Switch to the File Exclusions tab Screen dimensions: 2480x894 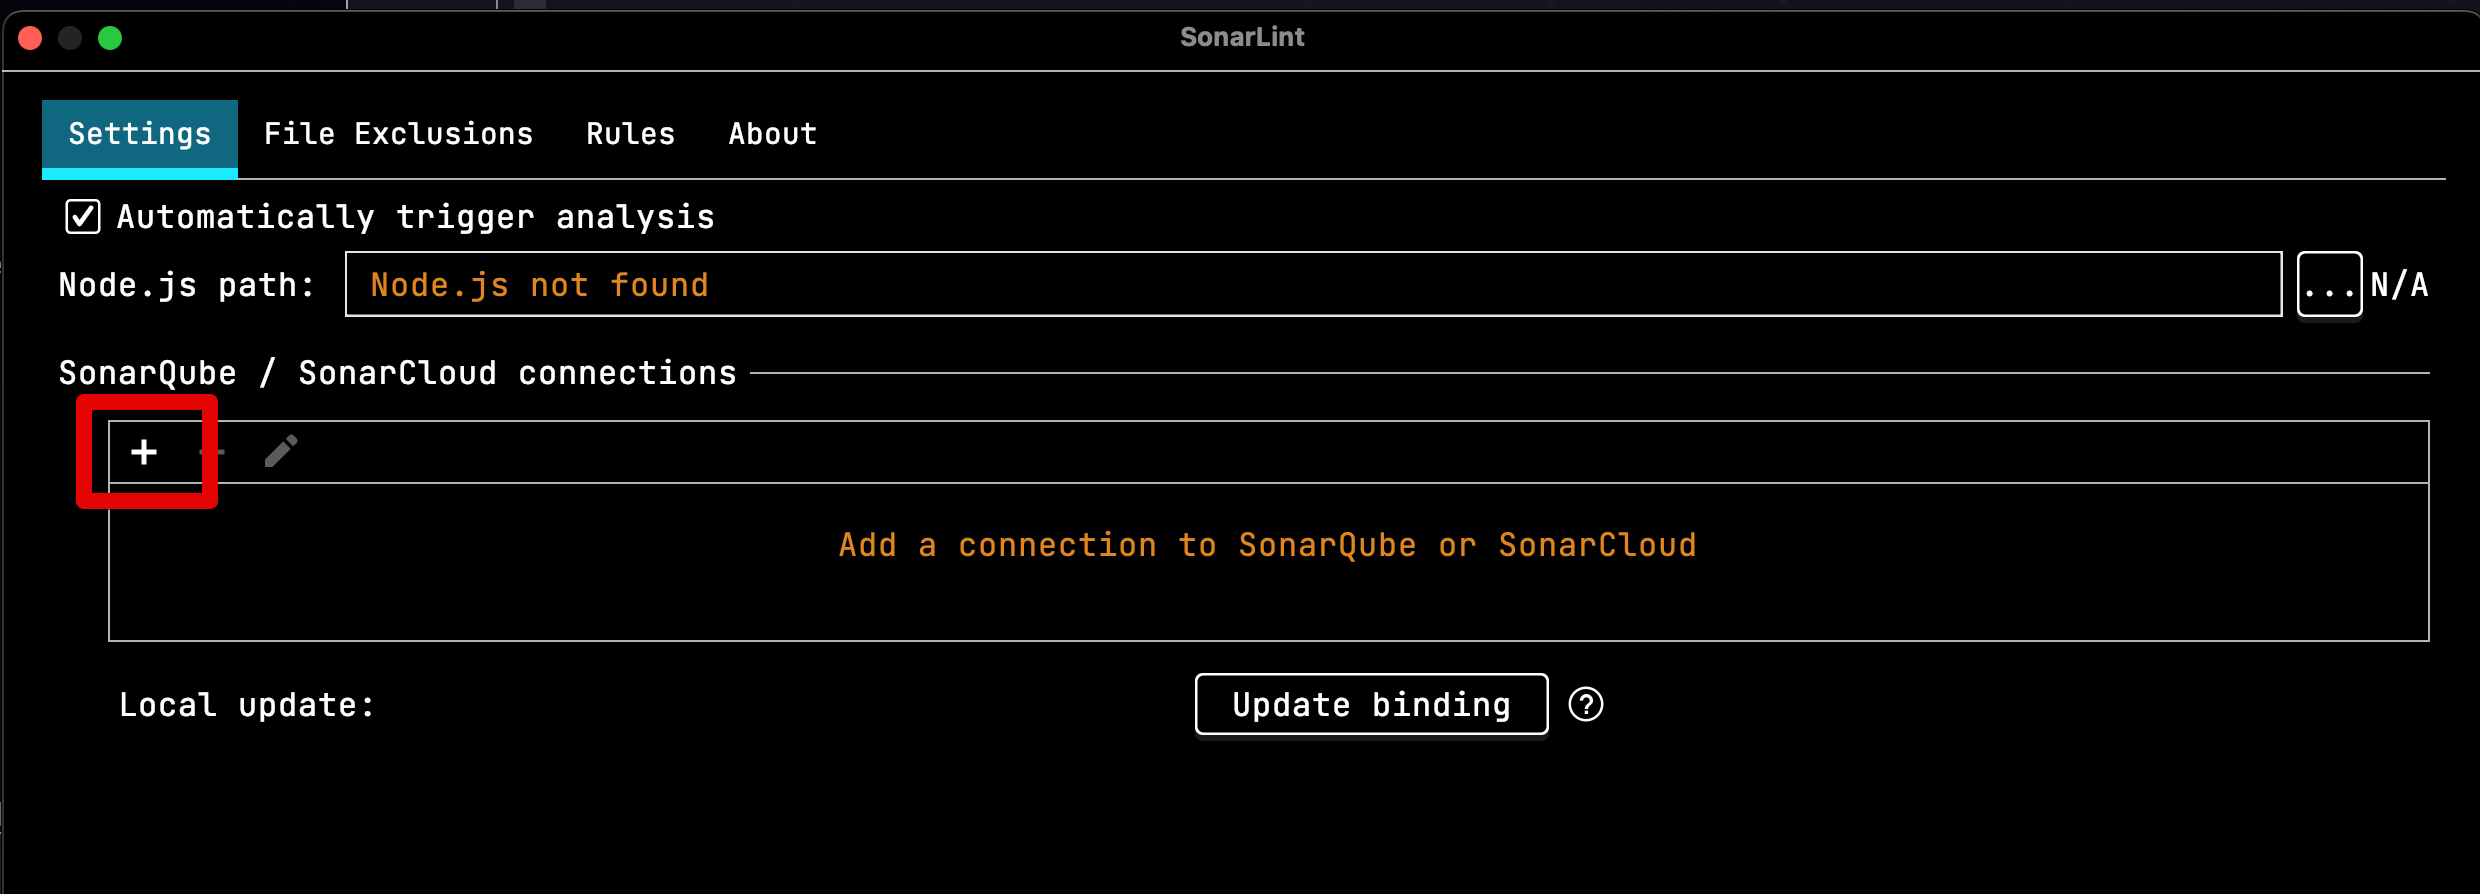(397, 134)
